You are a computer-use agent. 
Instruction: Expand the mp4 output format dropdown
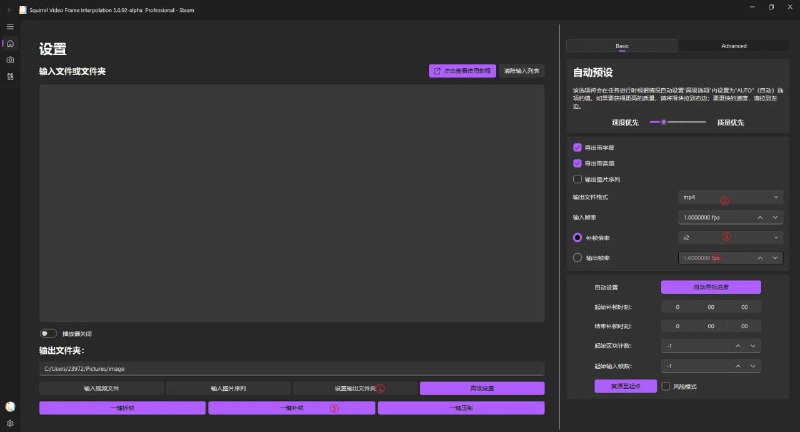[729, 198]
